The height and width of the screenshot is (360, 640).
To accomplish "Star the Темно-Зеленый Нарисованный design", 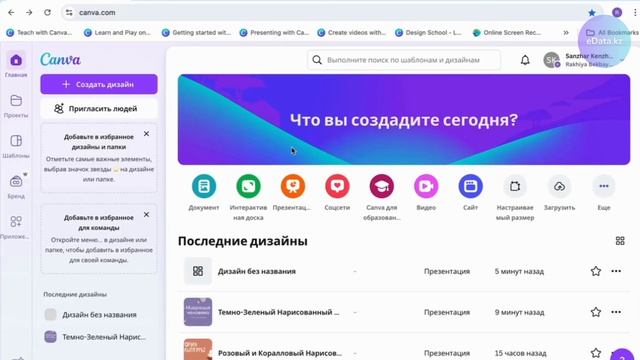I will (x=596, y=312).
